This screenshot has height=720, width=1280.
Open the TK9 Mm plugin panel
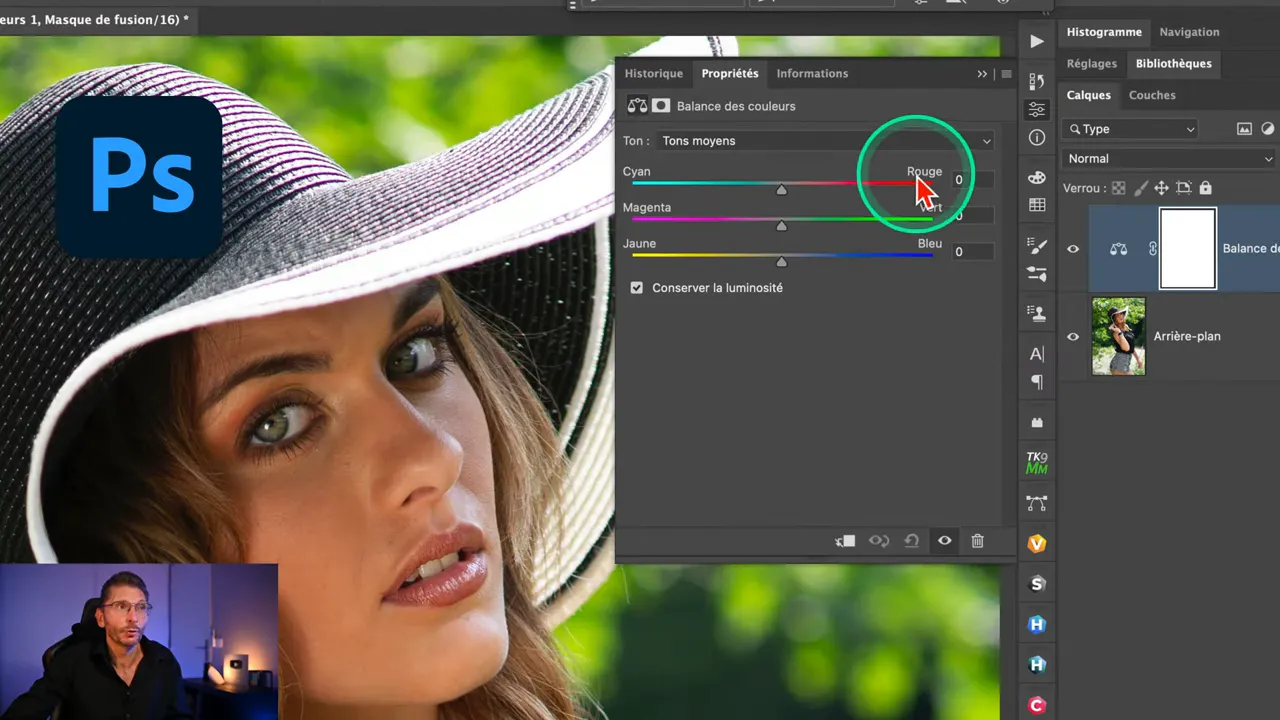pyautogui.click(x=1037, y=463)
